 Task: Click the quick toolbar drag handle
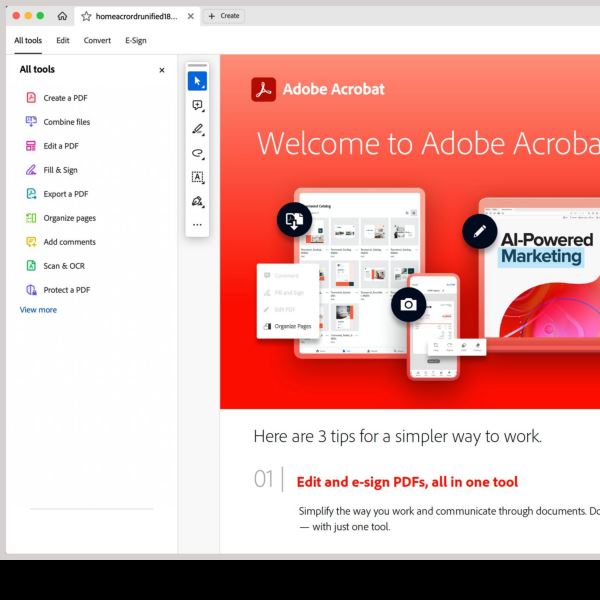[197, 65]
